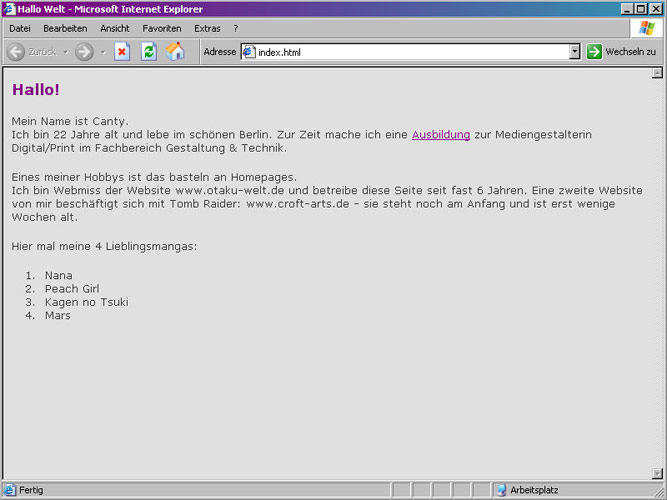Click the text "Hier mal meine 4 Lieblingsmangas:"
This screenshot has width=667, height=500.
pos(104,246)
